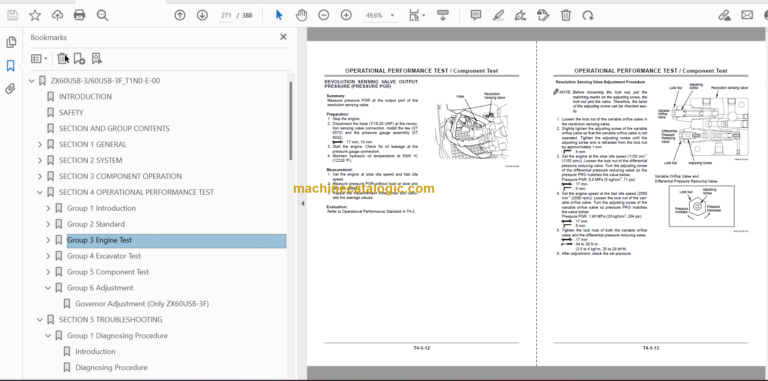Expand Group 4 Excavator Test arrow

point(48,256)
